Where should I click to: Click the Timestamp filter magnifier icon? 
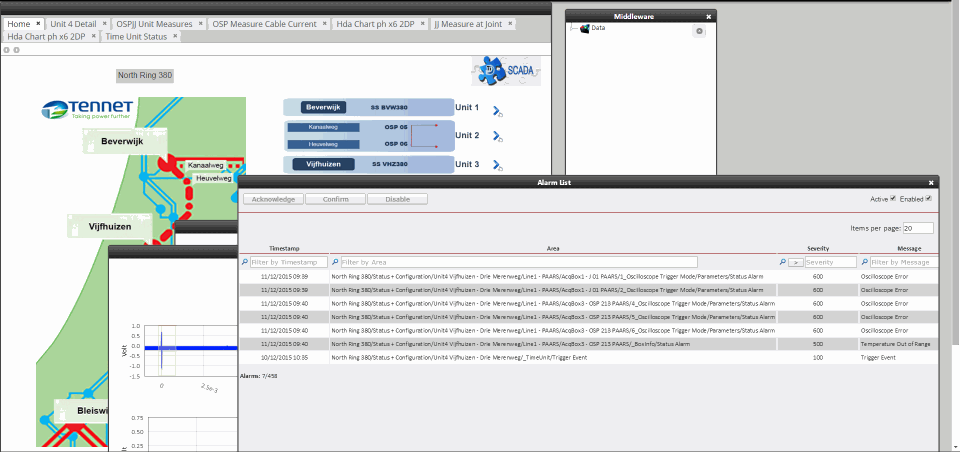click(243, 262)
